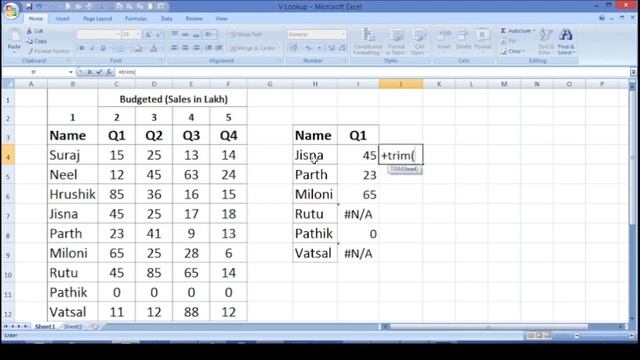Image resolution: width=640 pixels, height=360 pixels.
Task: Open Cell Styles gallery
Action: 418,41
